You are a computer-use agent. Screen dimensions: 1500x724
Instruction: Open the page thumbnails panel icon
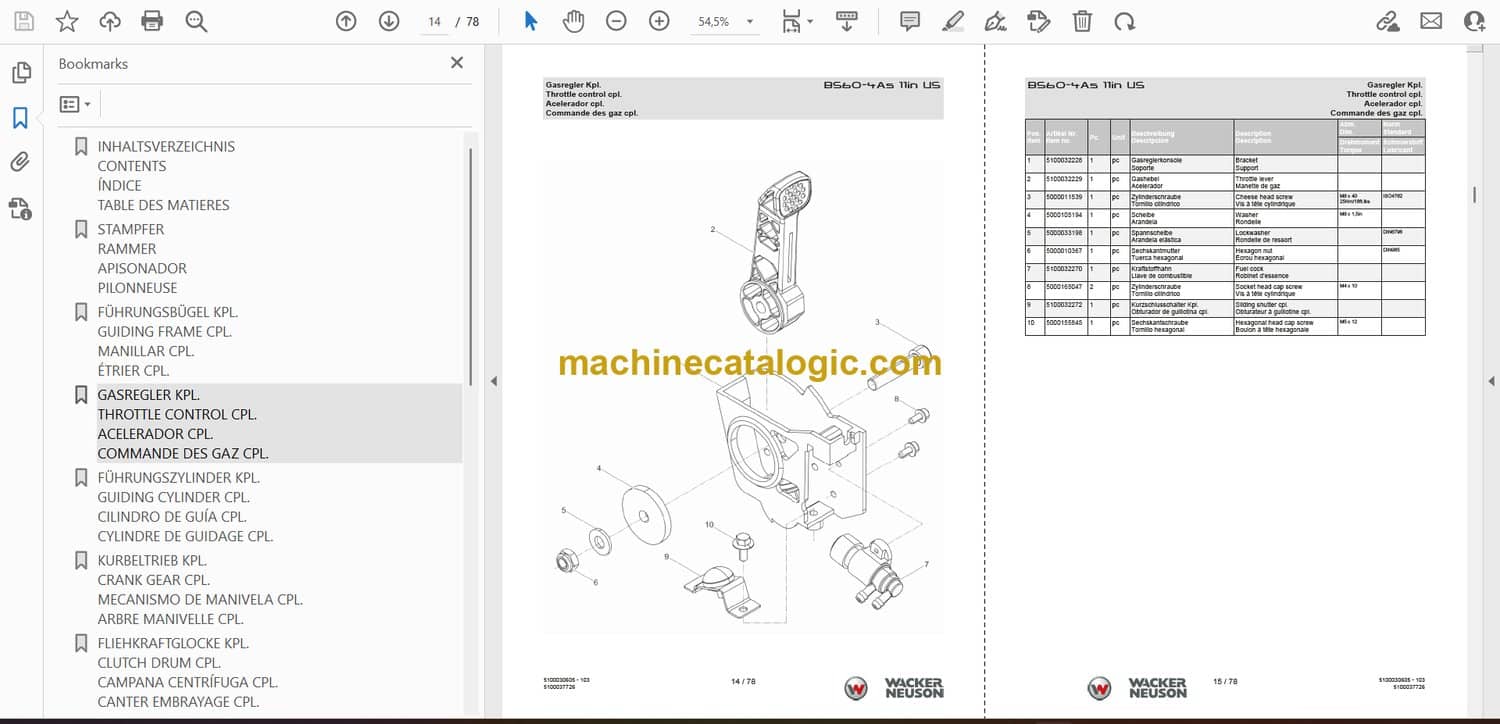[21, 73]
